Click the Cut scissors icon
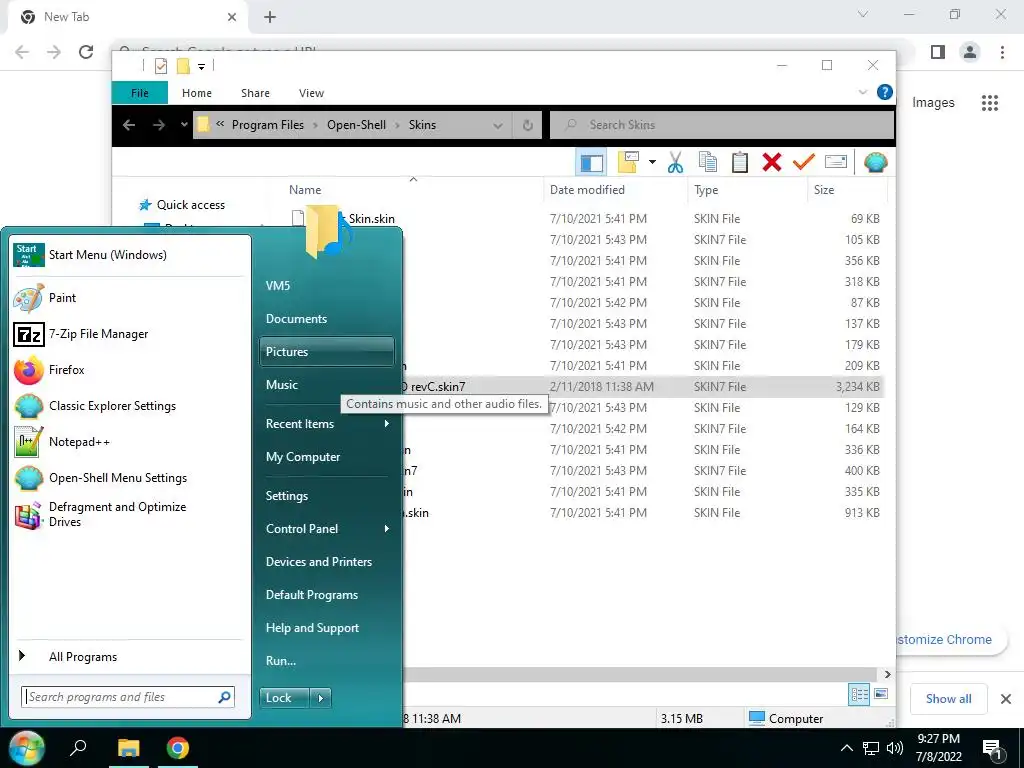 point(675,163)
